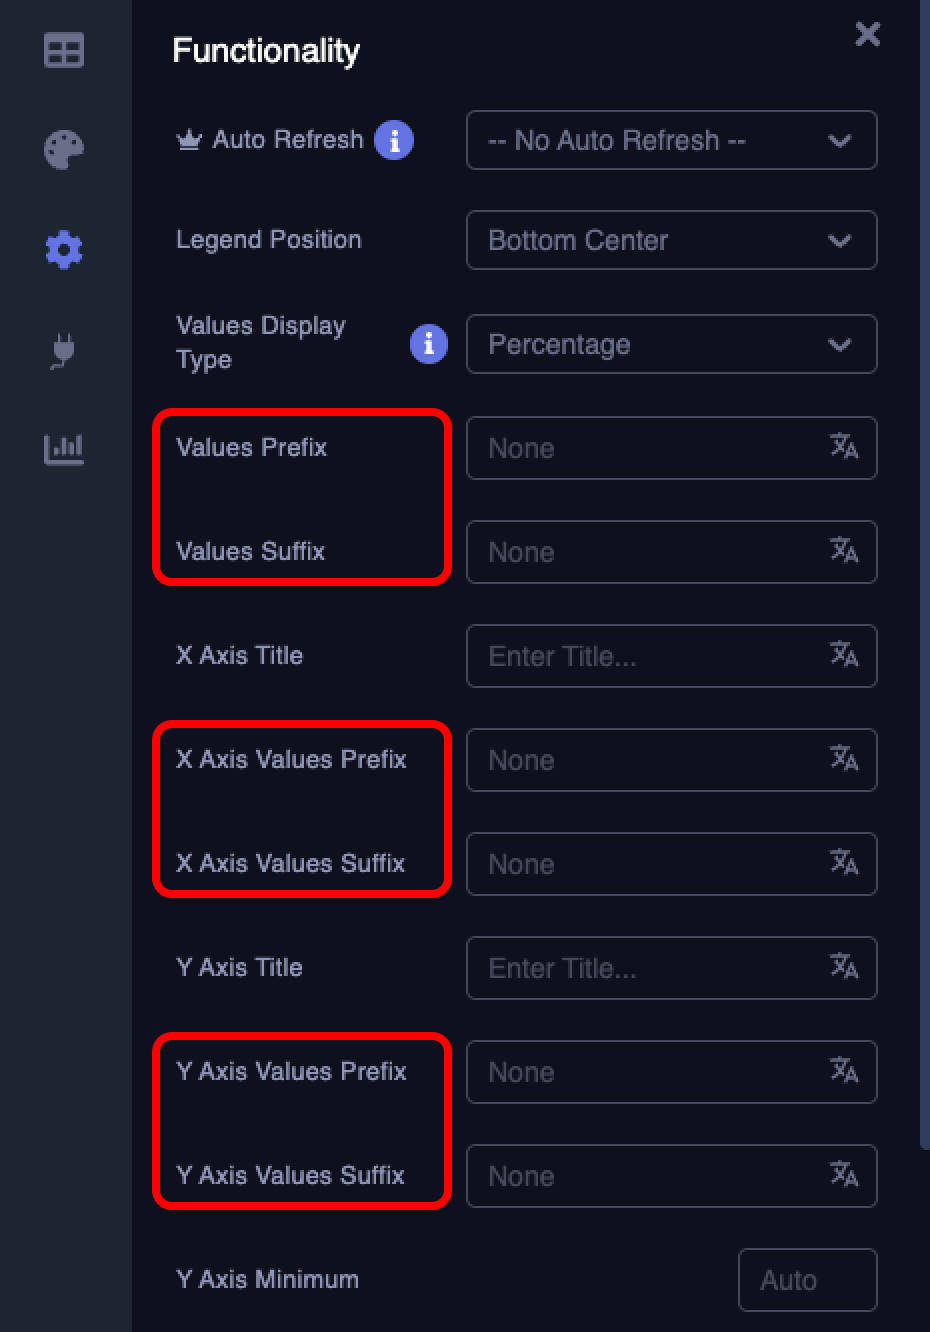
Task: Focus the Values Suffix input field
Action: click(x=672, y=552)
